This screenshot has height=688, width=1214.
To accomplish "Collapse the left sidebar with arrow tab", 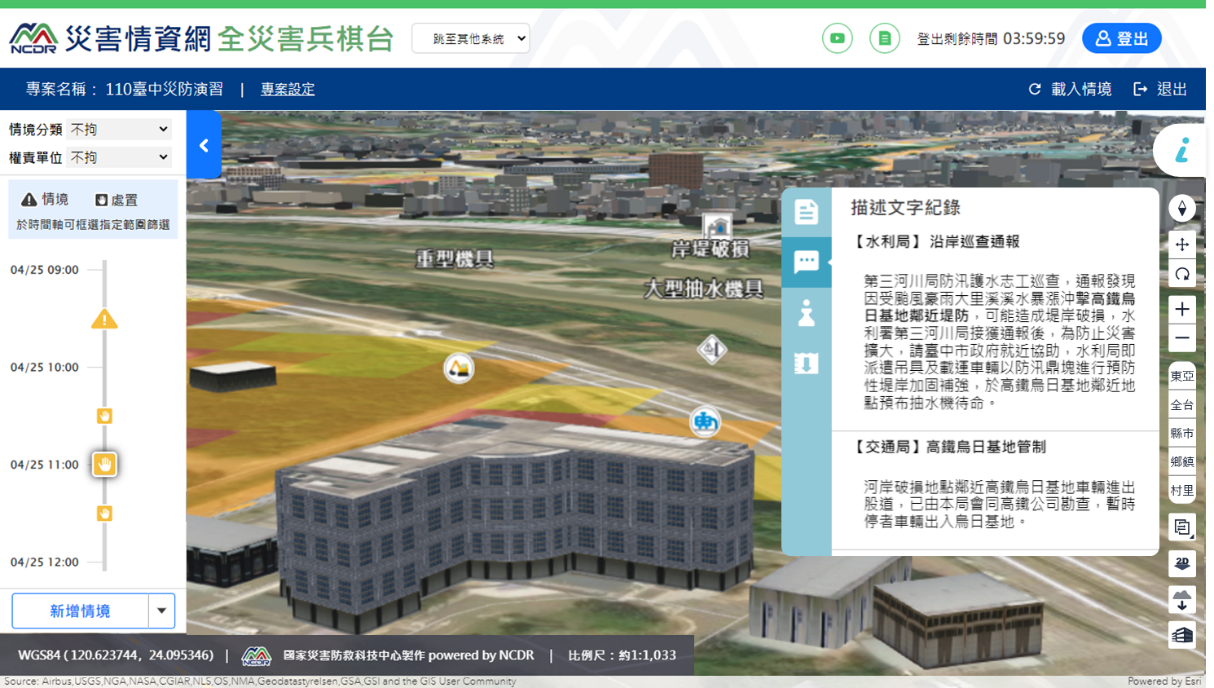I will [204, 146].
